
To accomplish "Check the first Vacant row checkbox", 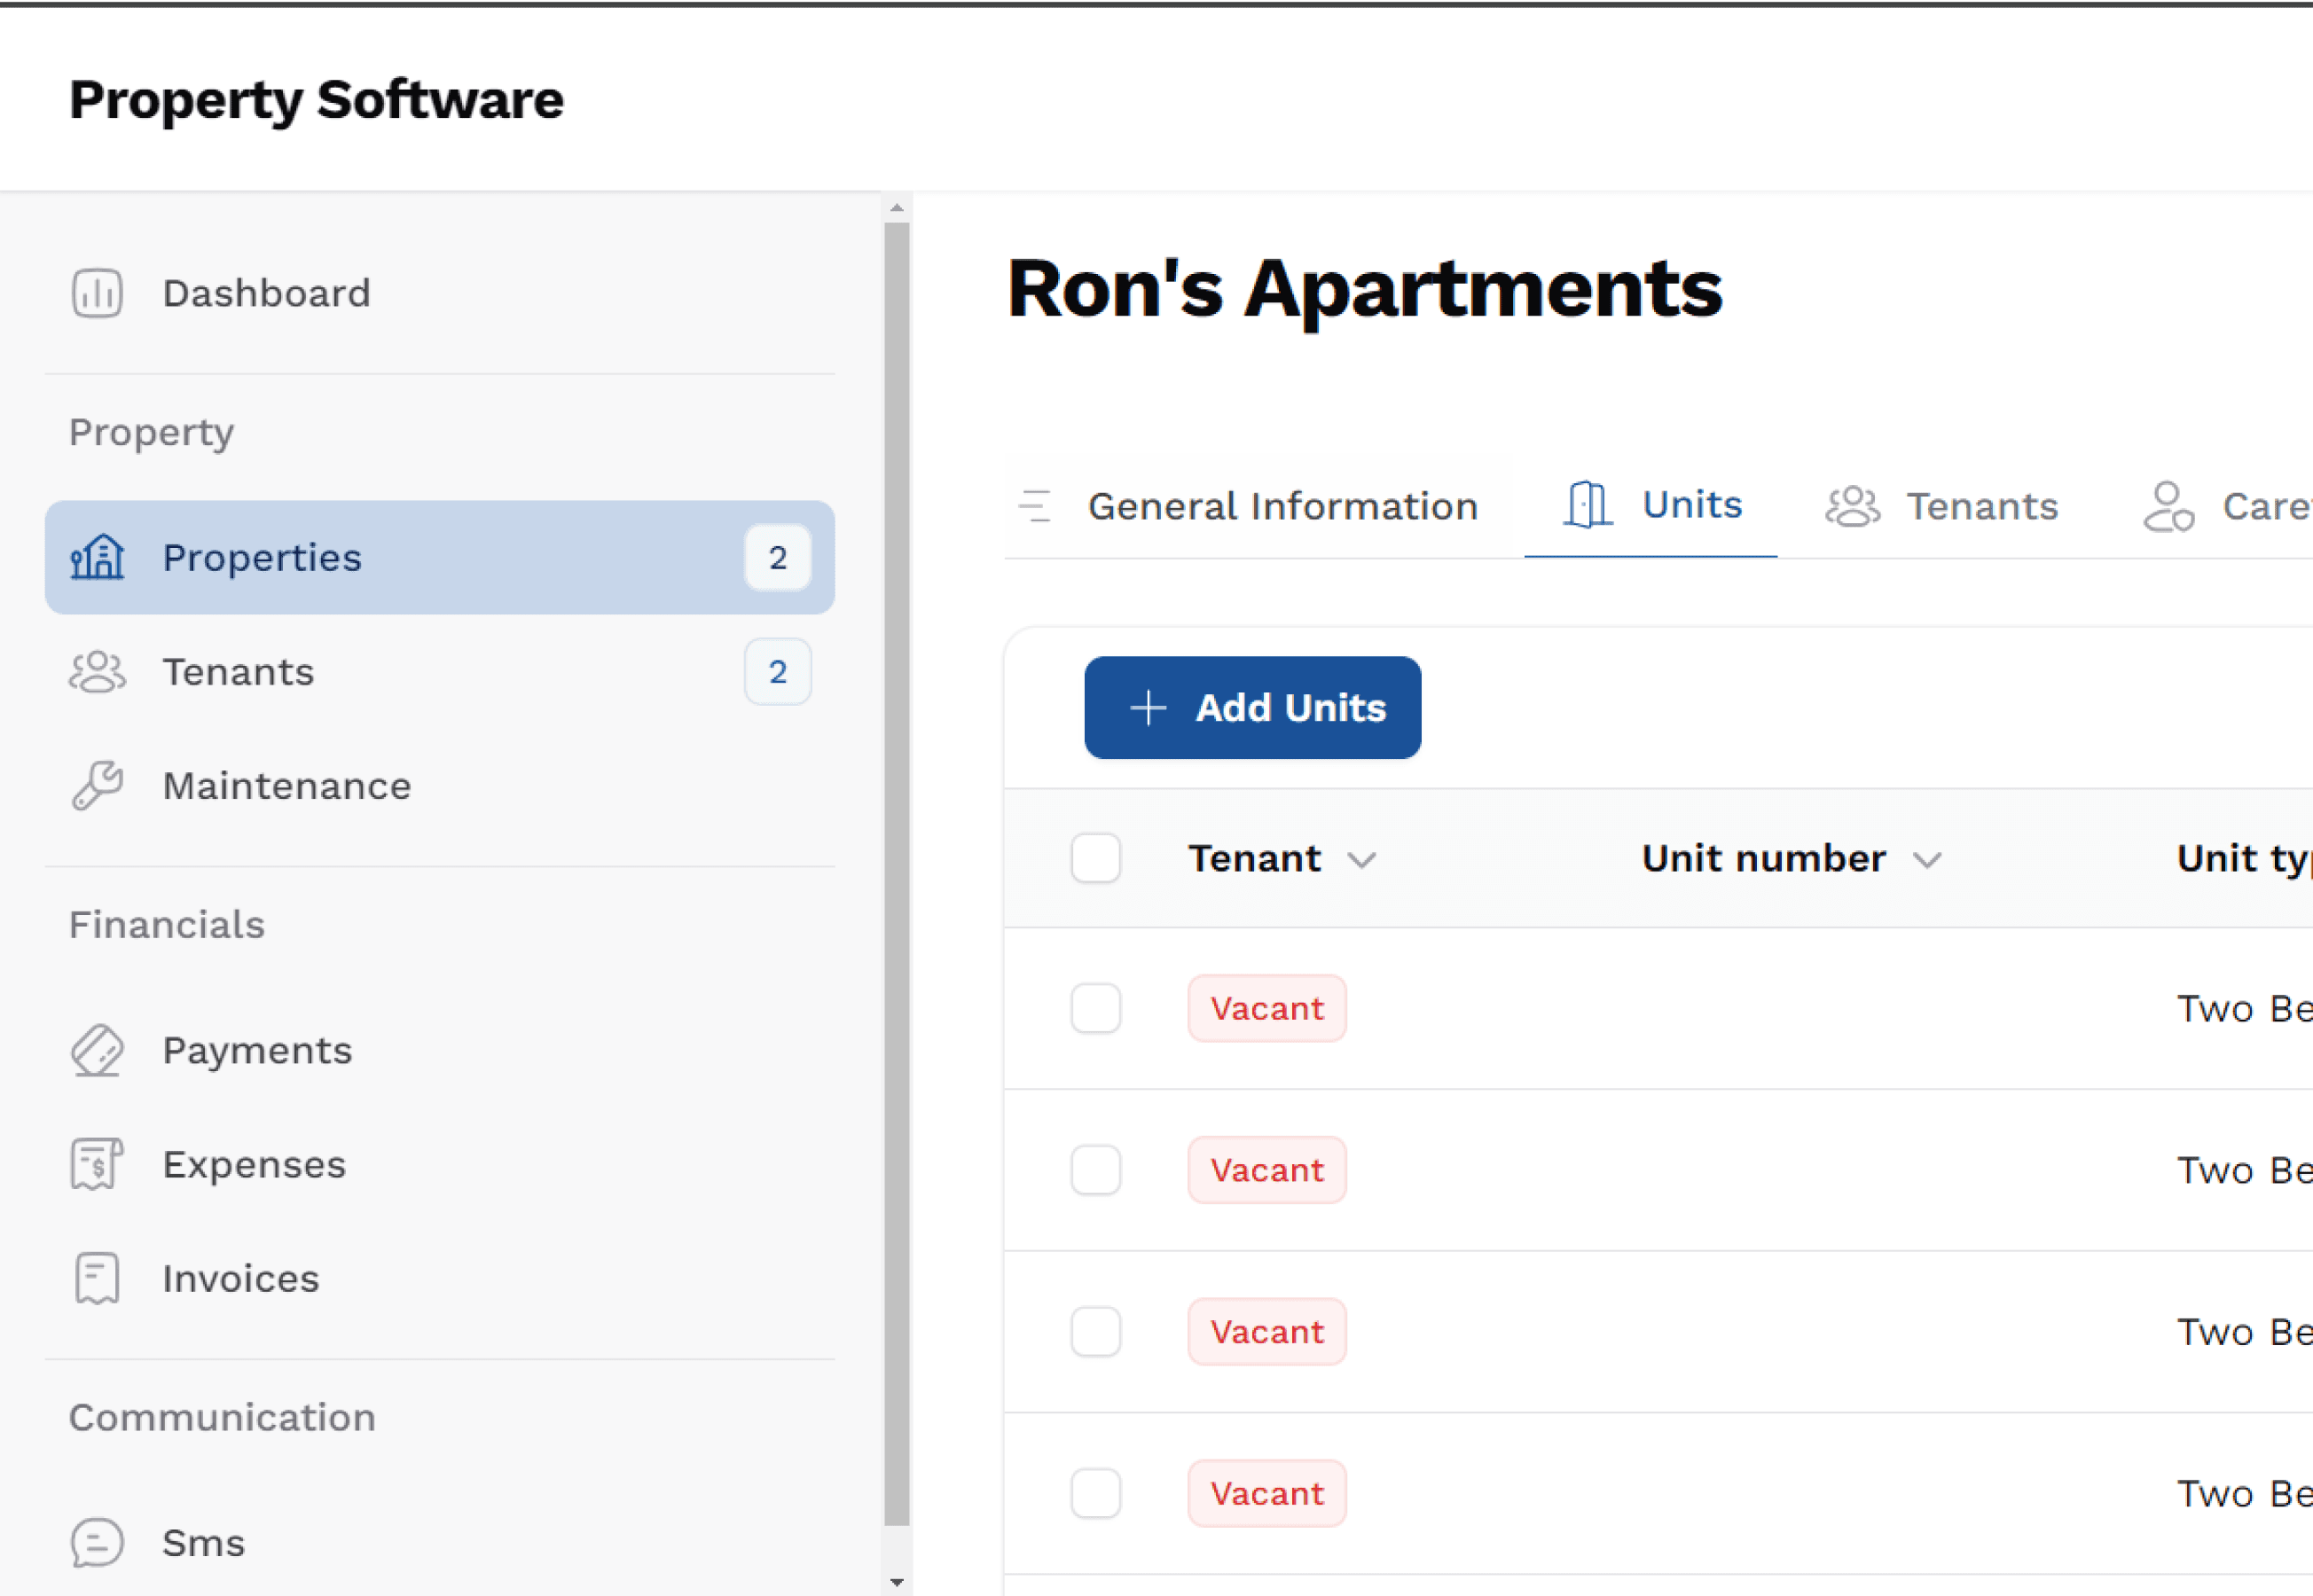I will [x=1095, y=1008].
